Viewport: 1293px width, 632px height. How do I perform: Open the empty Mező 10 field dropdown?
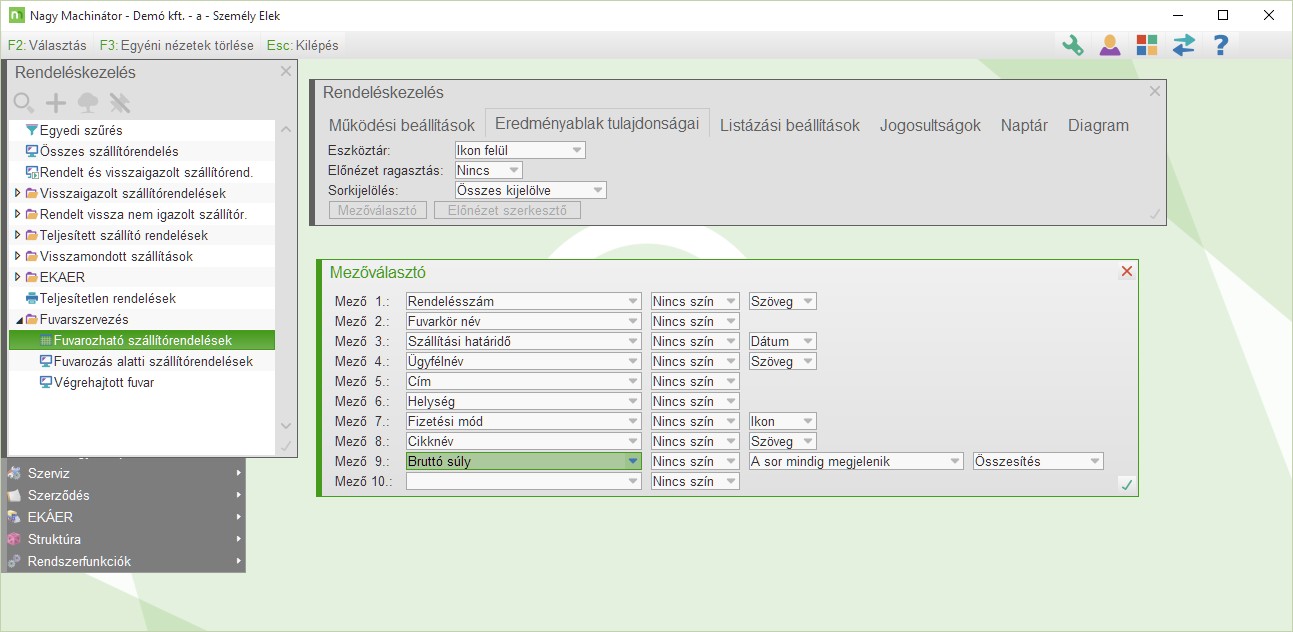pos(523,481)
